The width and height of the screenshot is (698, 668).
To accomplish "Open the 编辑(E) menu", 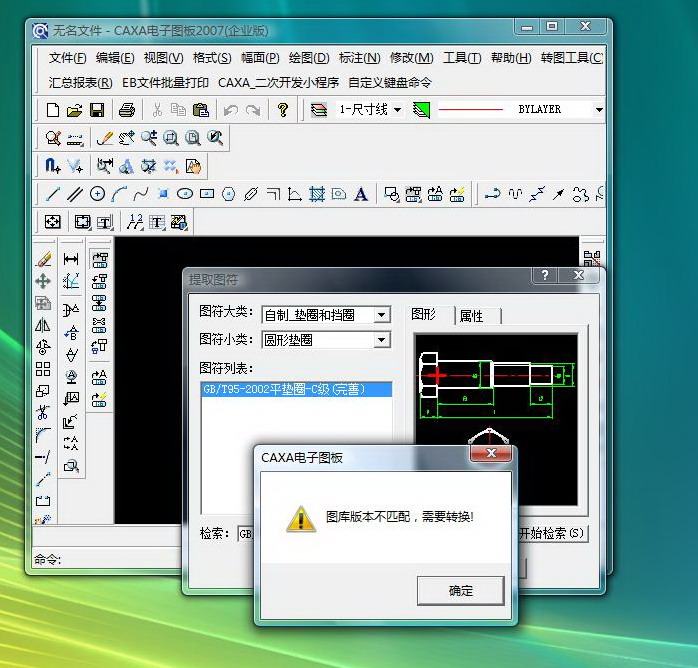I will pyautogui.click(x=115, y=58).
